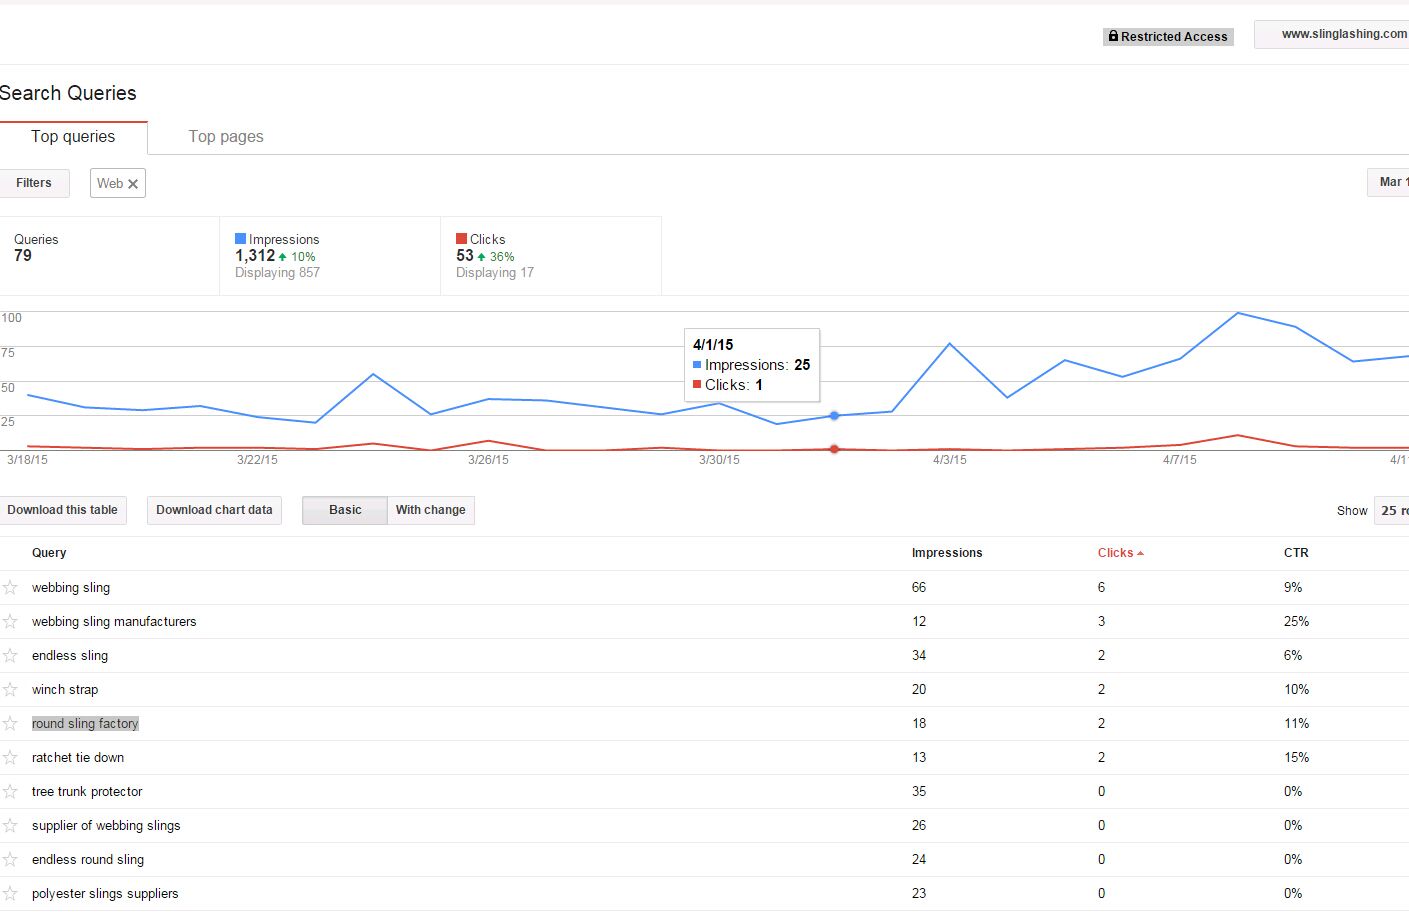Select the With change view toggle
The image size is (1409, 912).
pos(431,510)
